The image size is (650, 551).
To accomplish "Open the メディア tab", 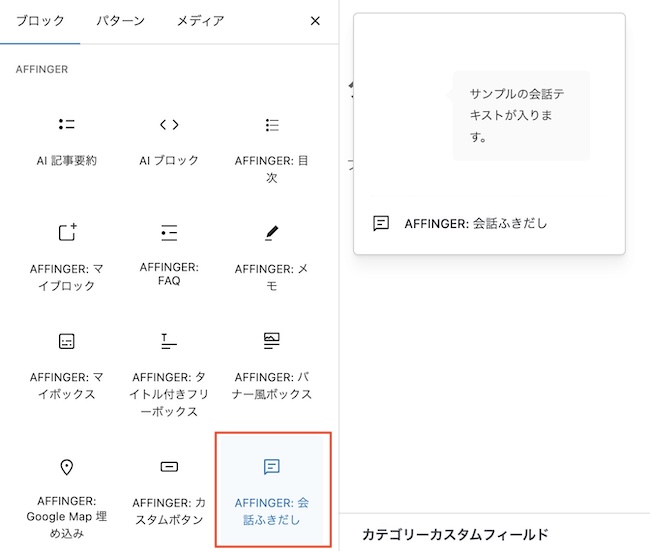I will pyautogui.click(x=201, y=21).
